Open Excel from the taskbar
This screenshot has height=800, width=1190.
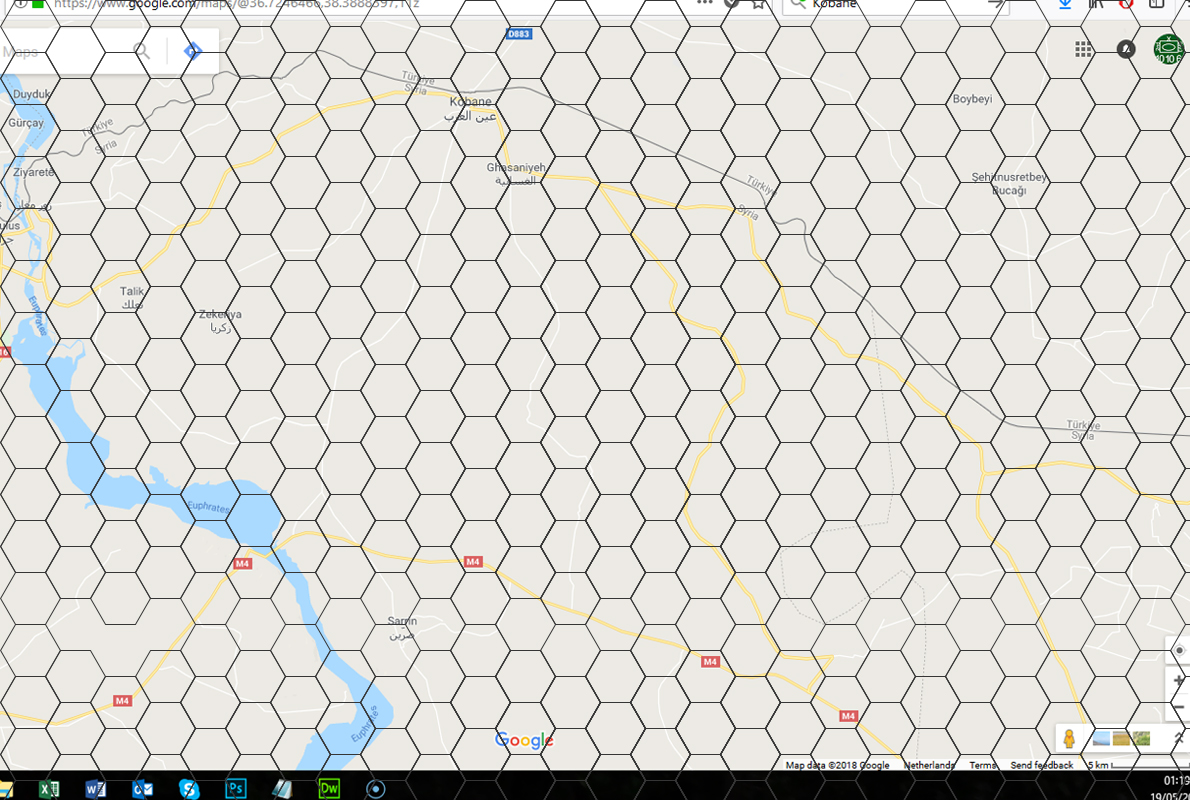[49, 789]
